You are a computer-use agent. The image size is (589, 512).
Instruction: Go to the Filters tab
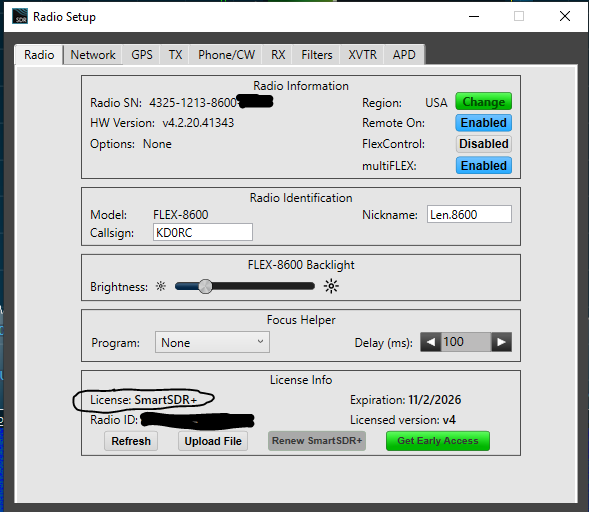point(317,55)
